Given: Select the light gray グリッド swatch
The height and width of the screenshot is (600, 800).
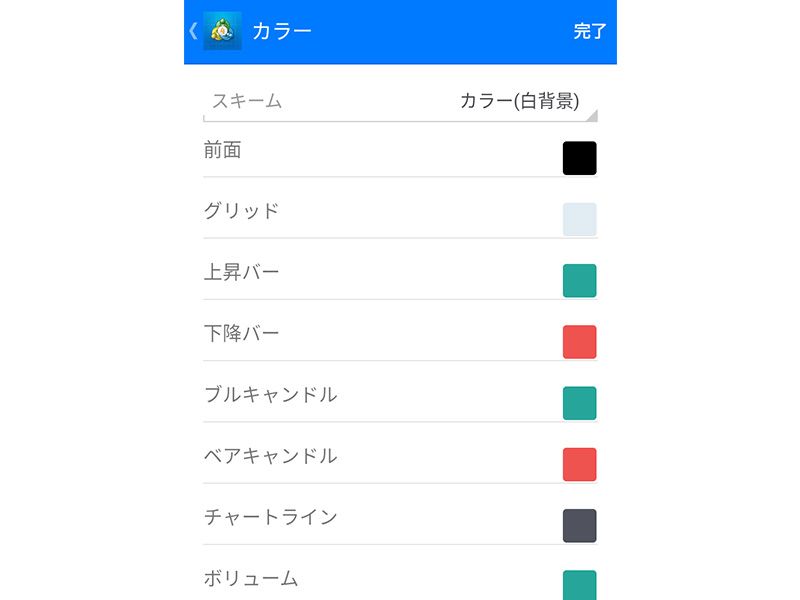Looking at the screenshot, I should [579, 219].
